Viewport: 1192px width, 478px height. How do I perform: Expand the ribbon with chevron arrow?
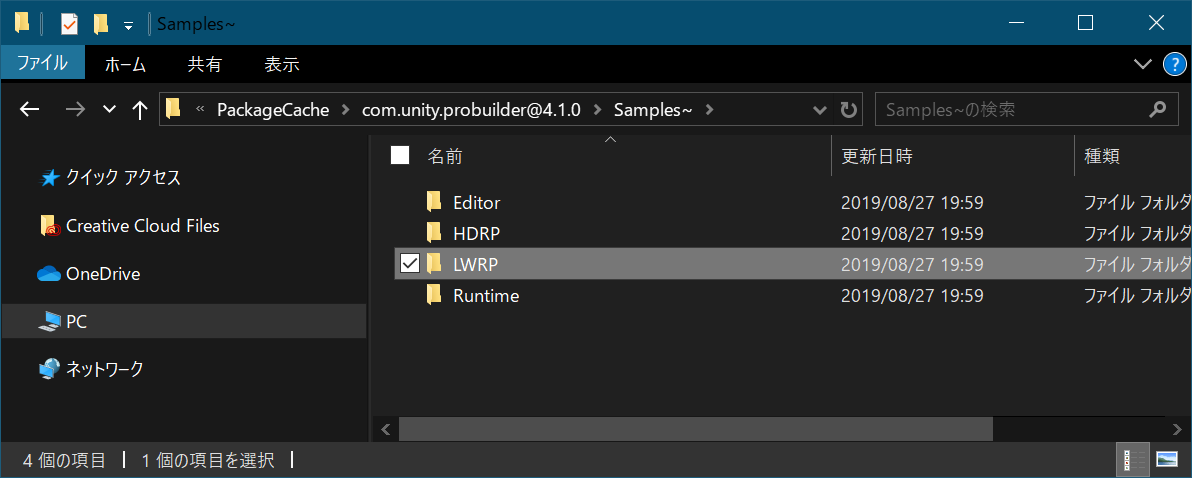[1143, 65]
